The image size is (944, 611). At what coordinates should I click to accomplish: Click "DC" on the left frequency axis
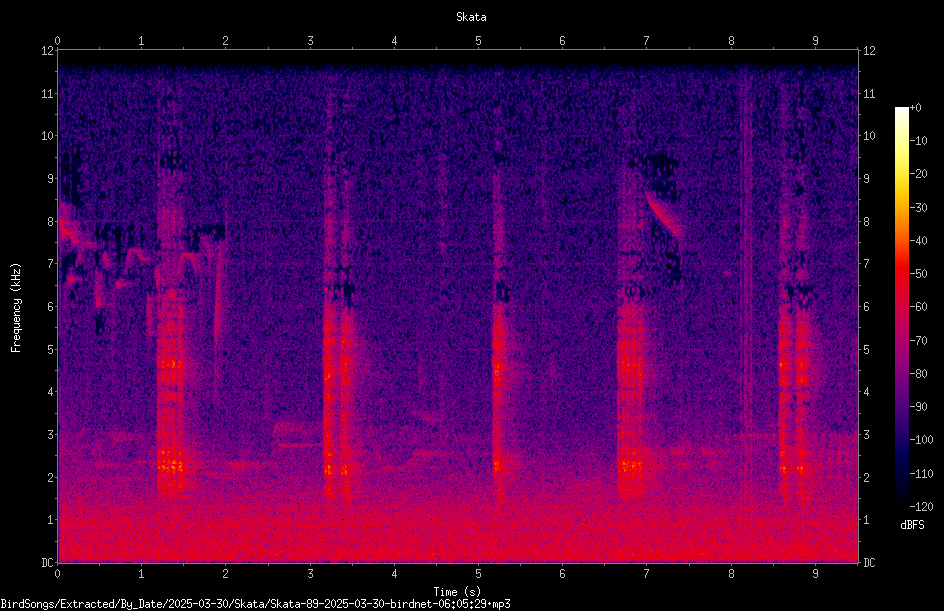click(x=48, y=562)
